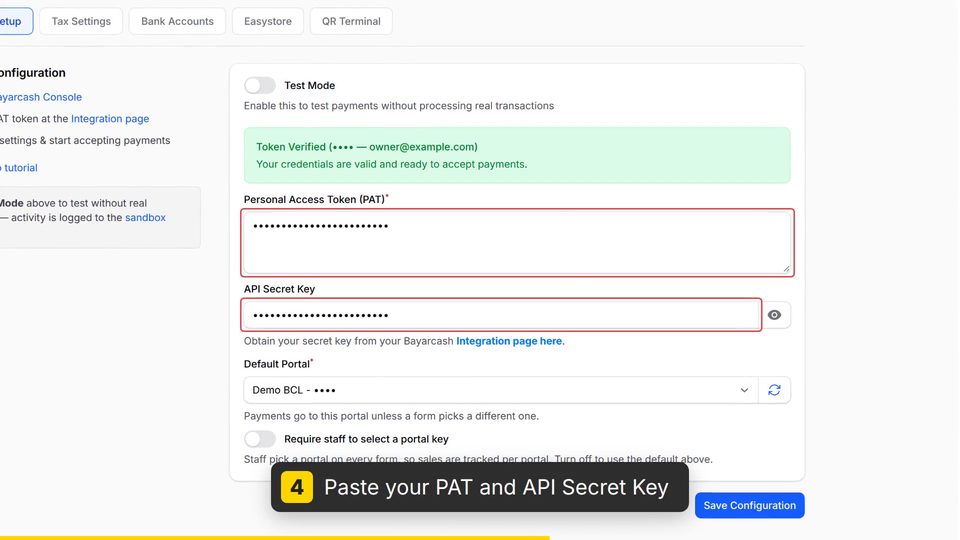Viewport: 960px width, 540px height.
Task: Enable the Test Mode switch
Action: [x=260, y=85]
